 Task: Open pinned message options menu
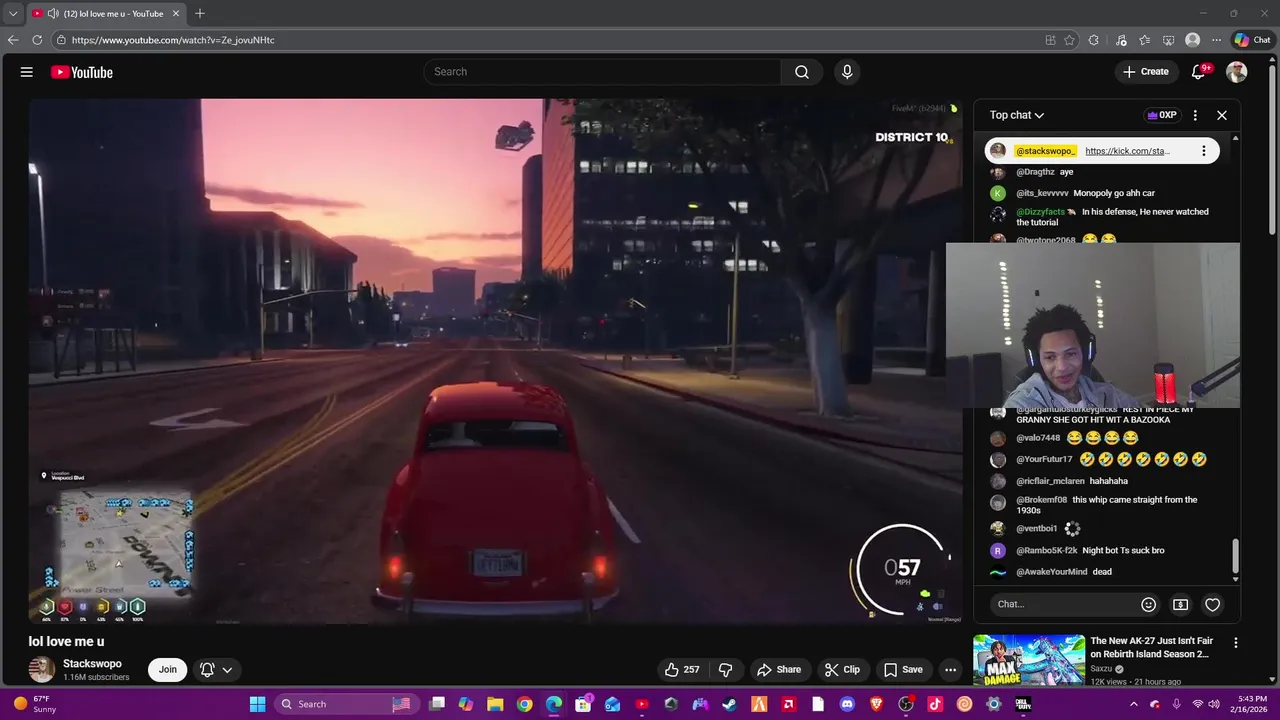pyautogui.click(x=1203, y=151)
